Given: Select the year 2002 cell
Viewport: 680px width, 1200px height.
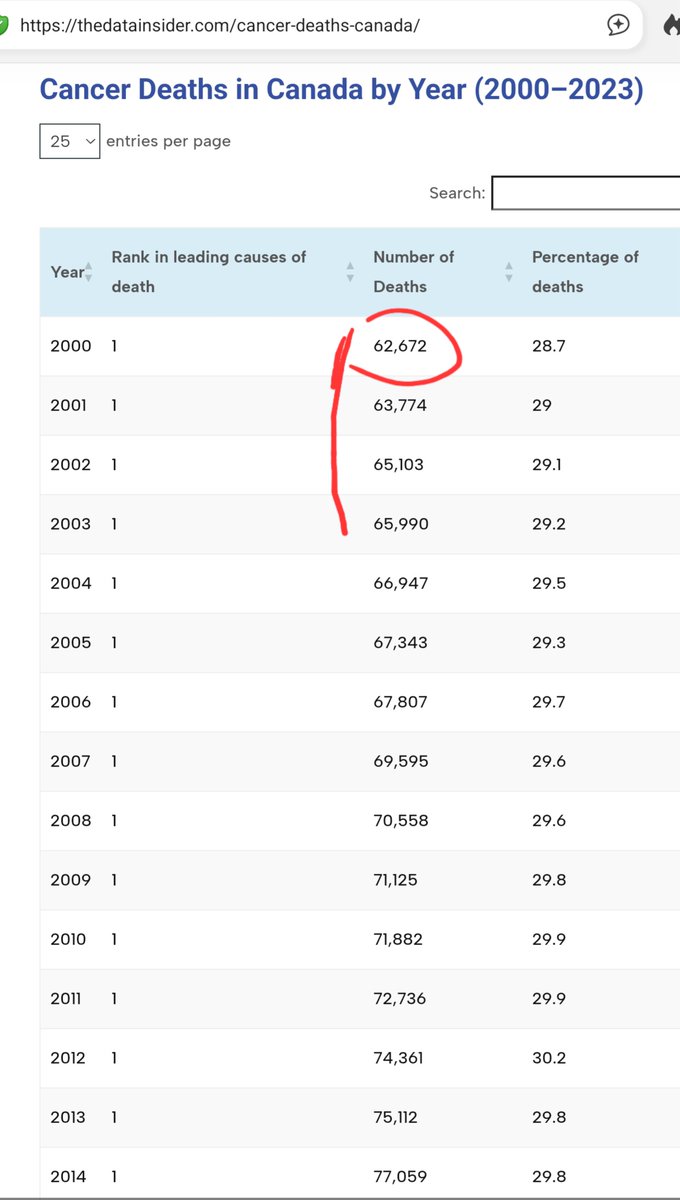Looking at the screenshot, I should coord(70,465).
